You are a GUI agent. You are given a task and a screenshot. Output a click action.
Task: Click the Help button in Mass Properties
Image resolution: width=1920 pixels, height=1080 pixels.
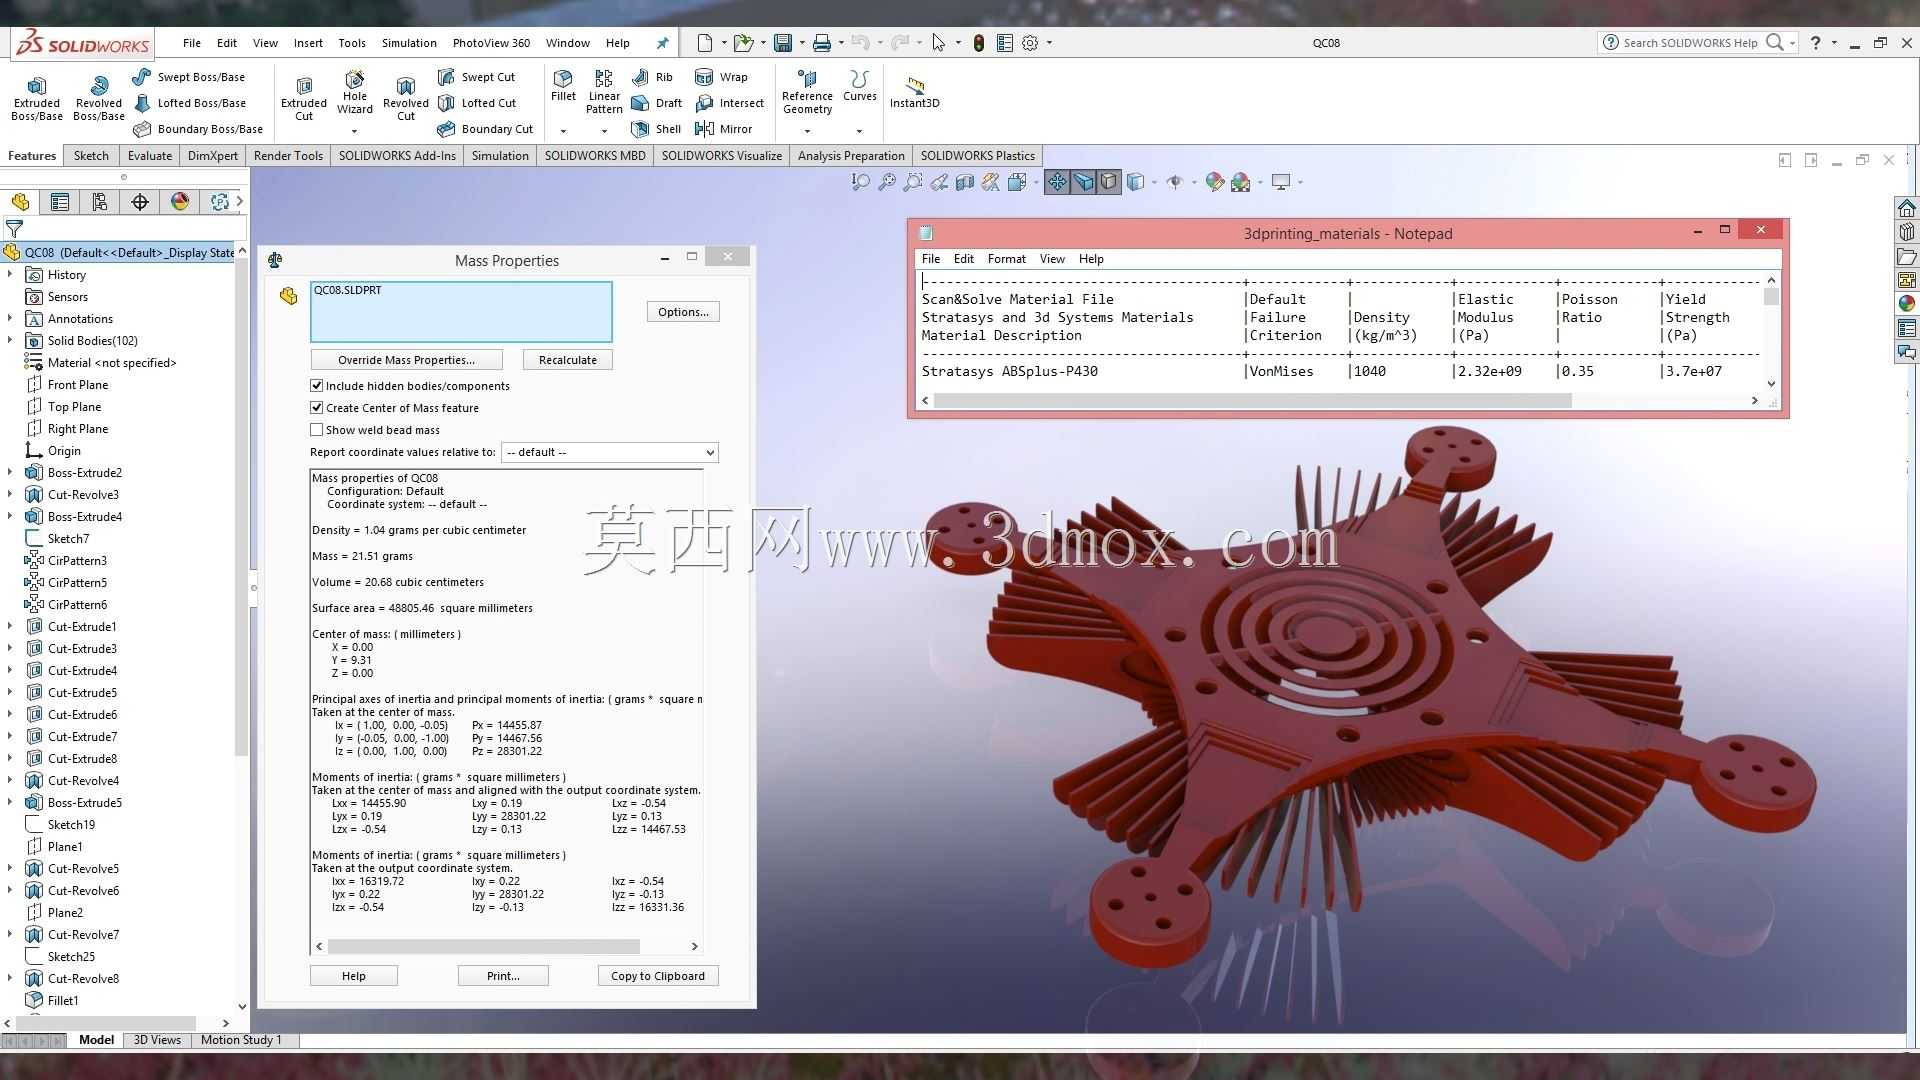(x=354, y=976)
